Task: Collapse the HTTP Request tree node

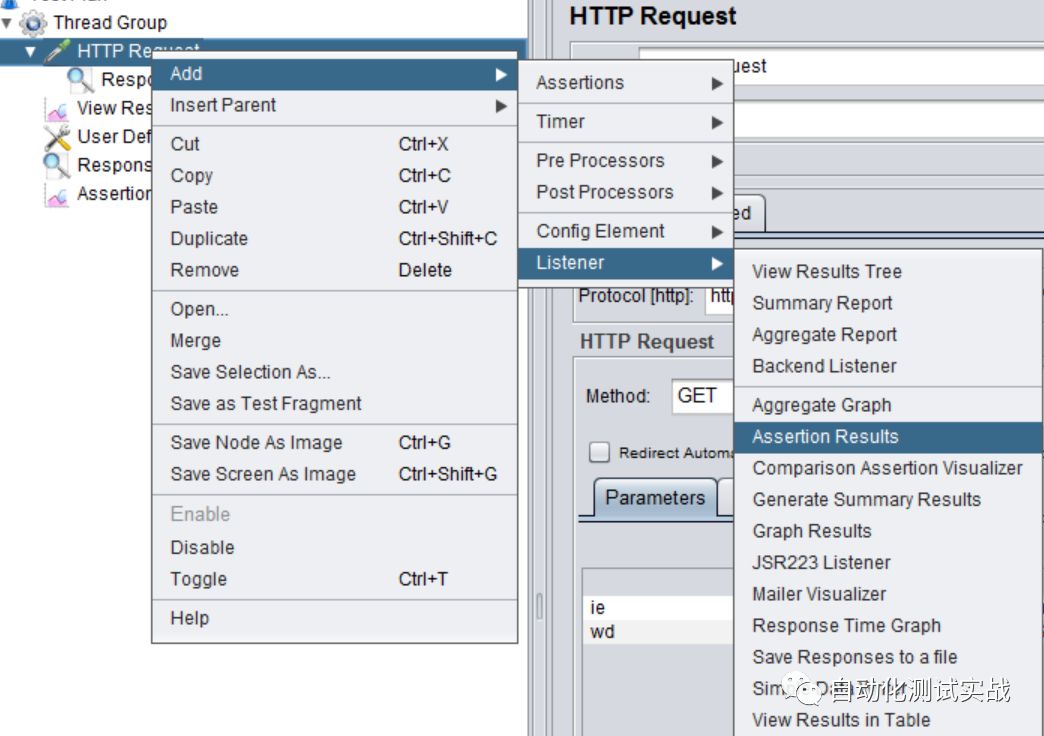Action: tap(30, 51)
